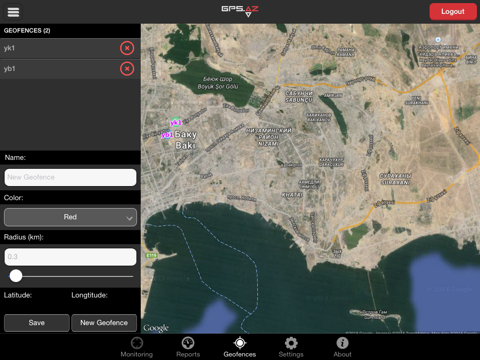The width and height of the screenshot is (480, 360).
Task: Select the yb1 geofence row
Action: tap(70, 69)
